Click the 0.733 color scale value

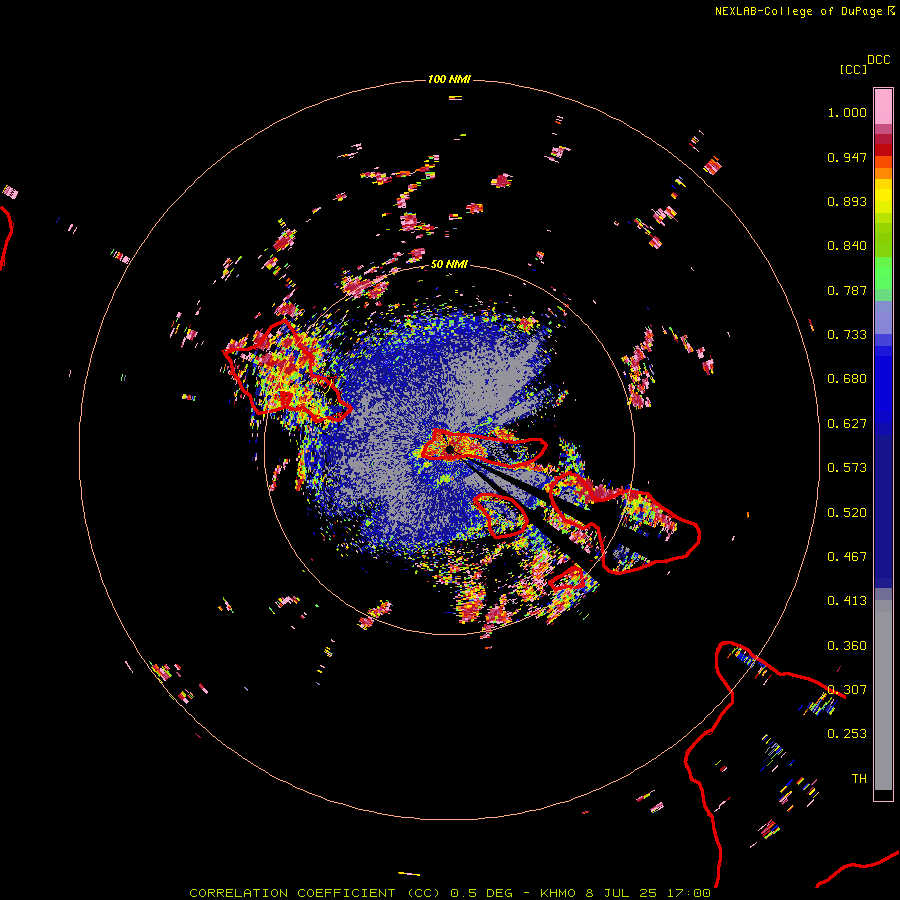click(847, 335)
